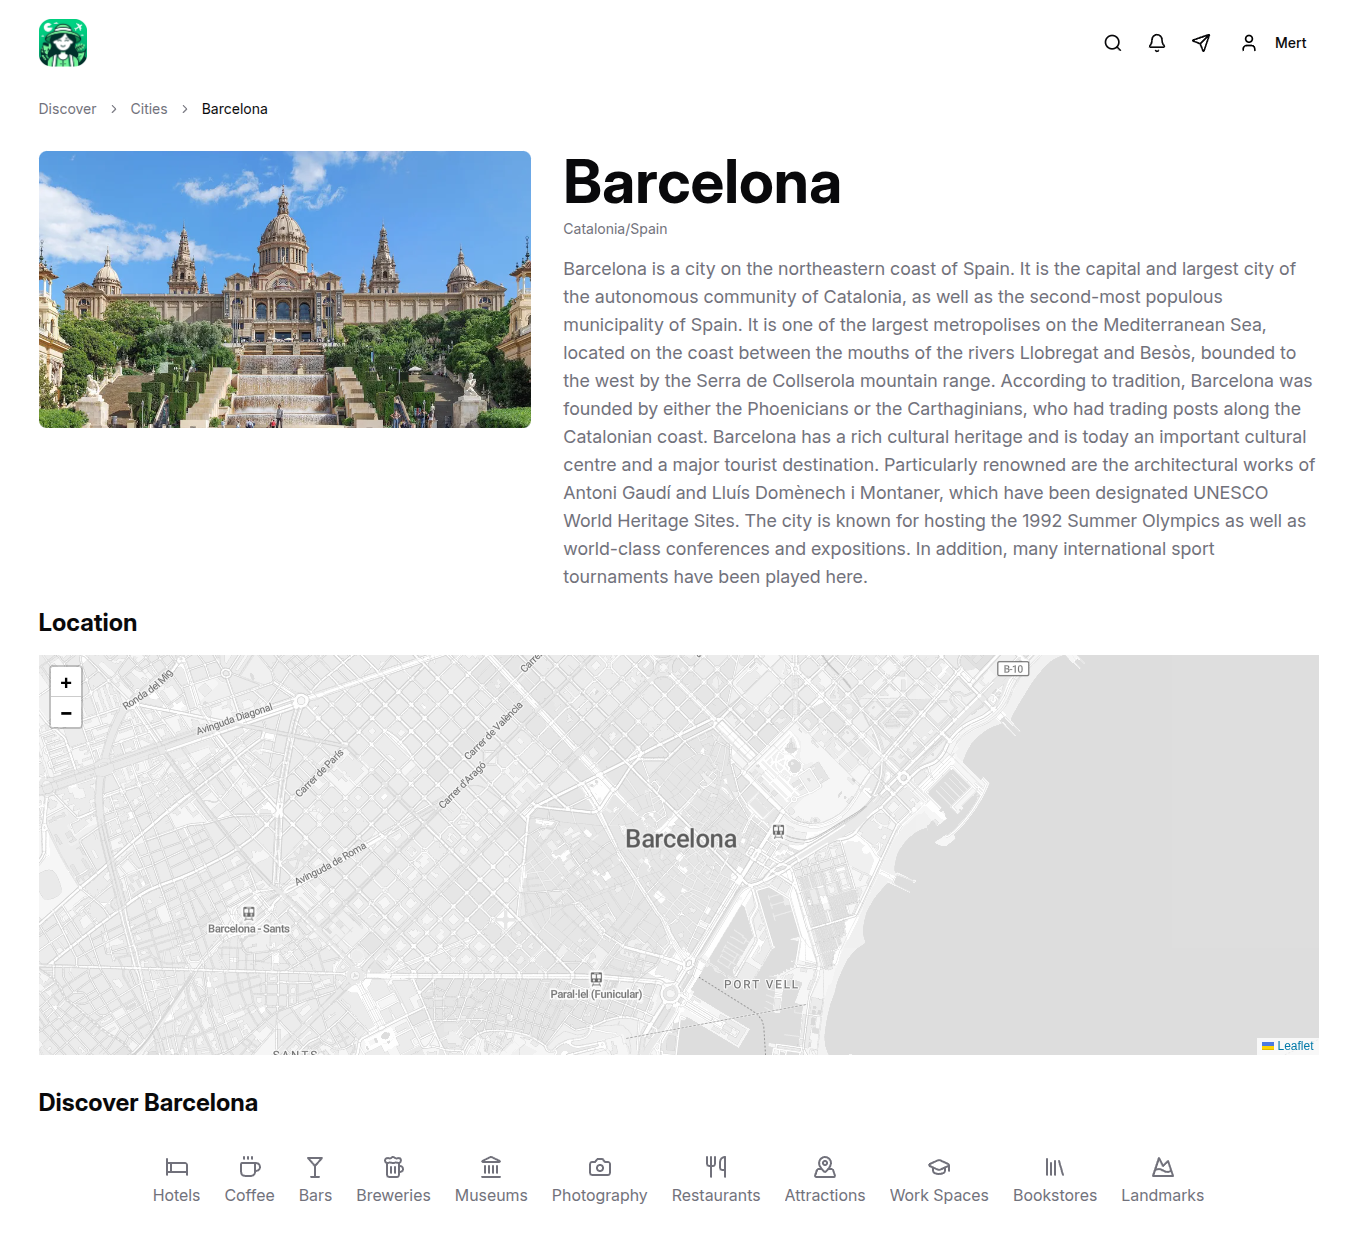Open the Leaflet attribution link
The image size is (1354, 1234).
(x=1295, y=1046)
